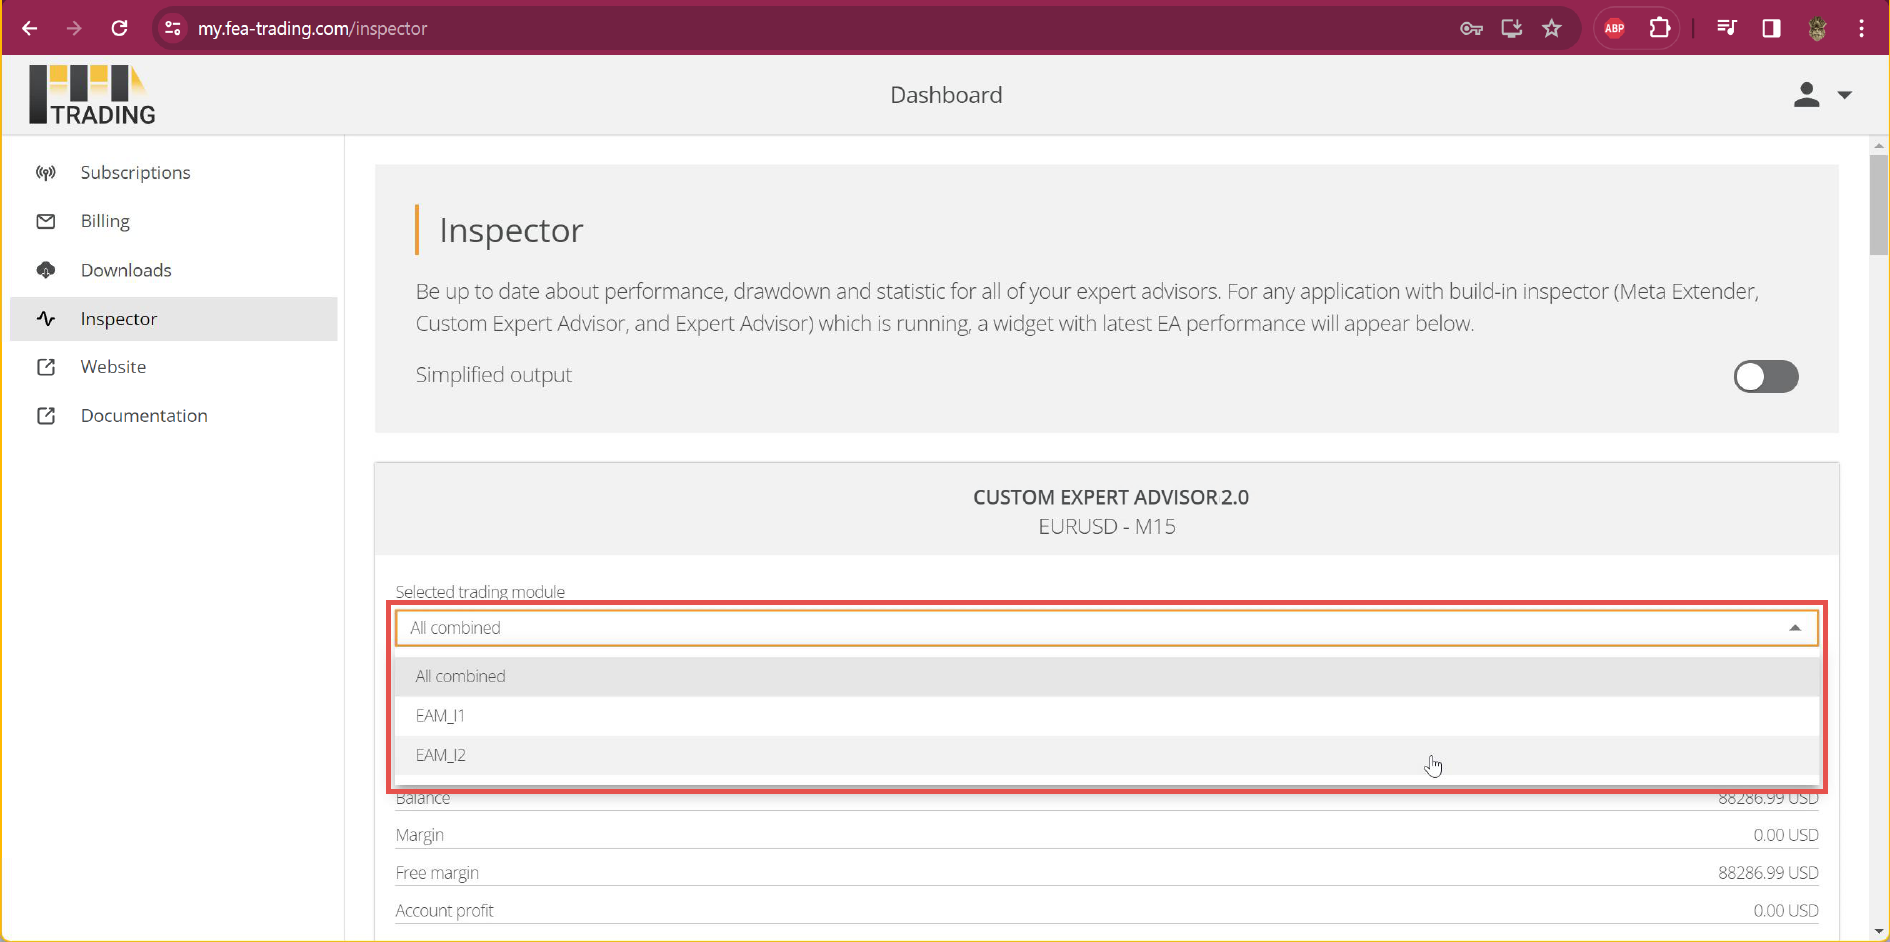The width and height of the screenshot is (1890, 942).
Task: Choose All combined from the list
Action: pyautogui.click(x=1107, y=676)
